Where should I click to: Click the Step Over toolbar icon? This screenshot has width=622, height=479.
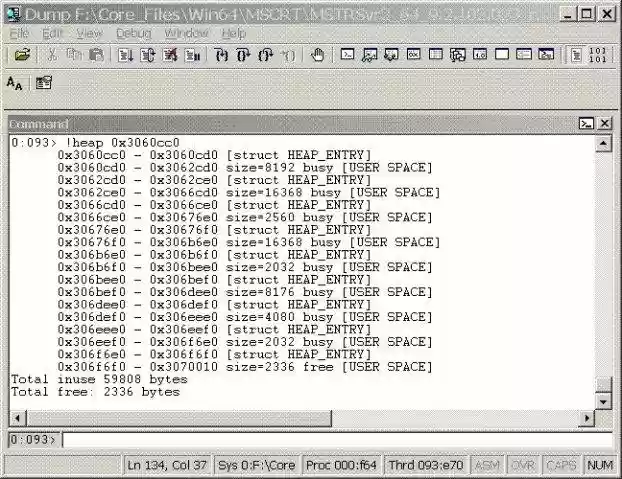point(244,55)
